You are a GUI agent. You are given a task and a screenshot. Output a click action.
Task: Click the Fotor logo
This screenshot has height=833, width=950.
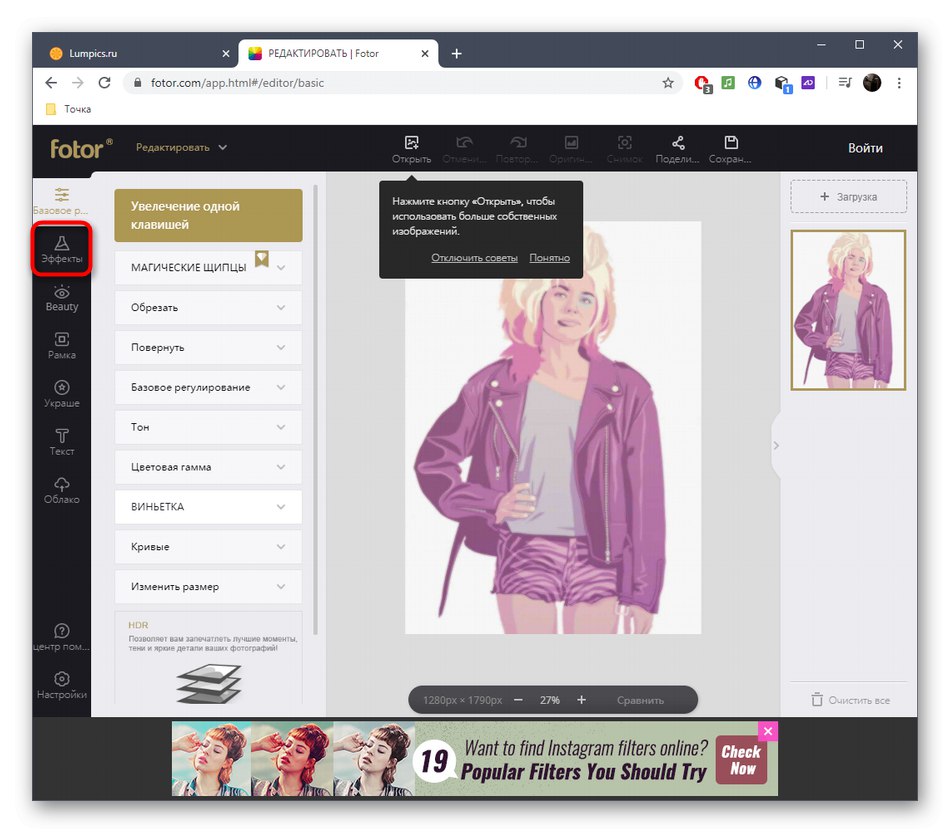[x=81, y=148]
